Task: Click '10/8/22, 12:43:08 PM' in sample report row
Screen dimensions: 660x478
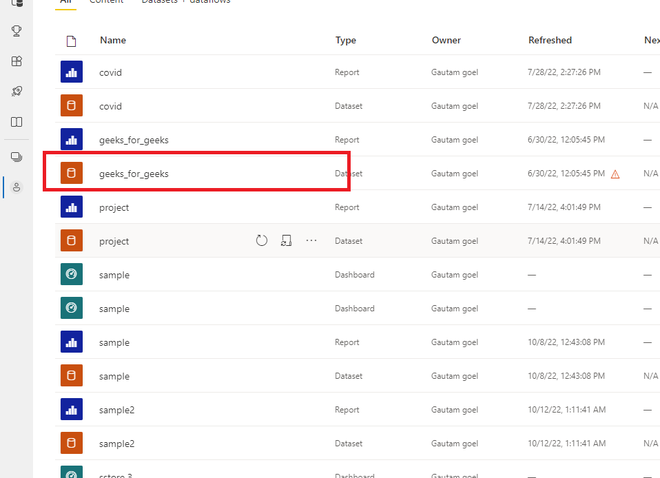Action: pos(566,343)
